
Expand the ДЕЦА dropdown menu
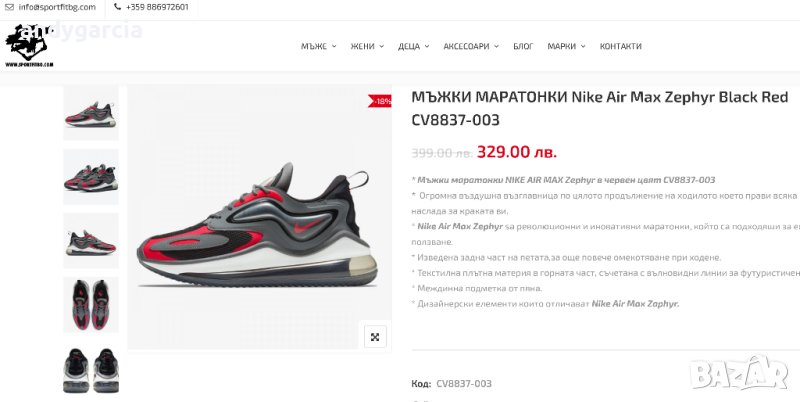(x=413, y=46)
